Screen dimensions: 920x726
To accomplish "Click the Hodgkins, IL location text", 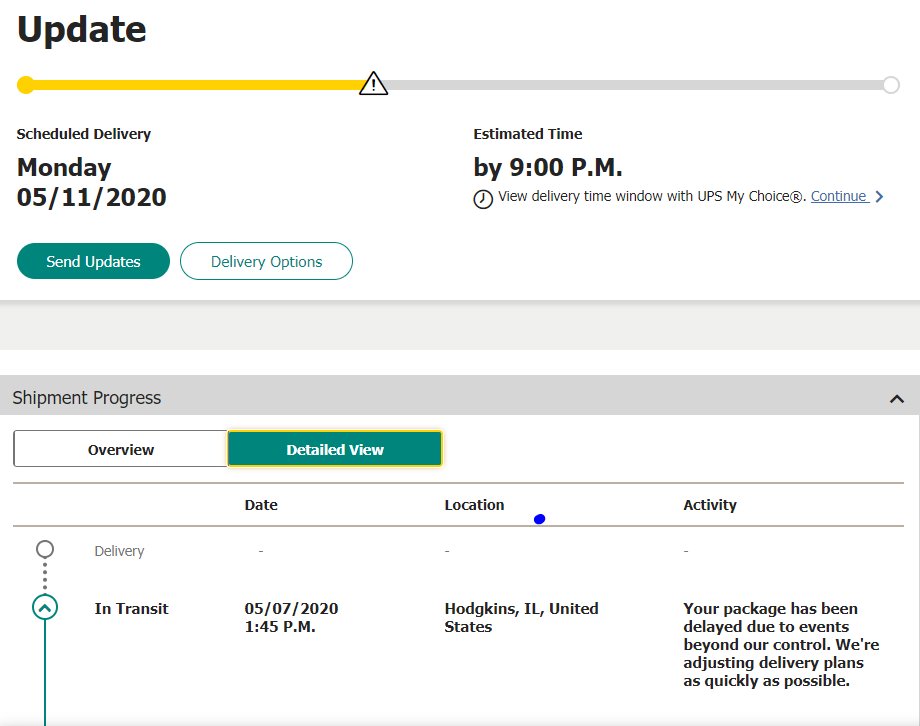I will pyautogui.click(x=521, y=617).
